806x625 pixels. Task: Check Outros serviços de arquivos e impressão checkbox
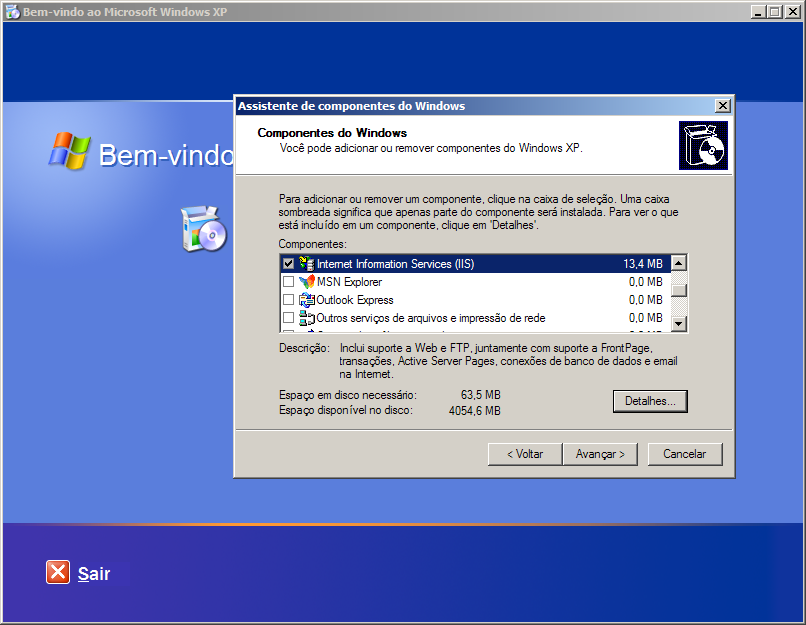[288, 318]
